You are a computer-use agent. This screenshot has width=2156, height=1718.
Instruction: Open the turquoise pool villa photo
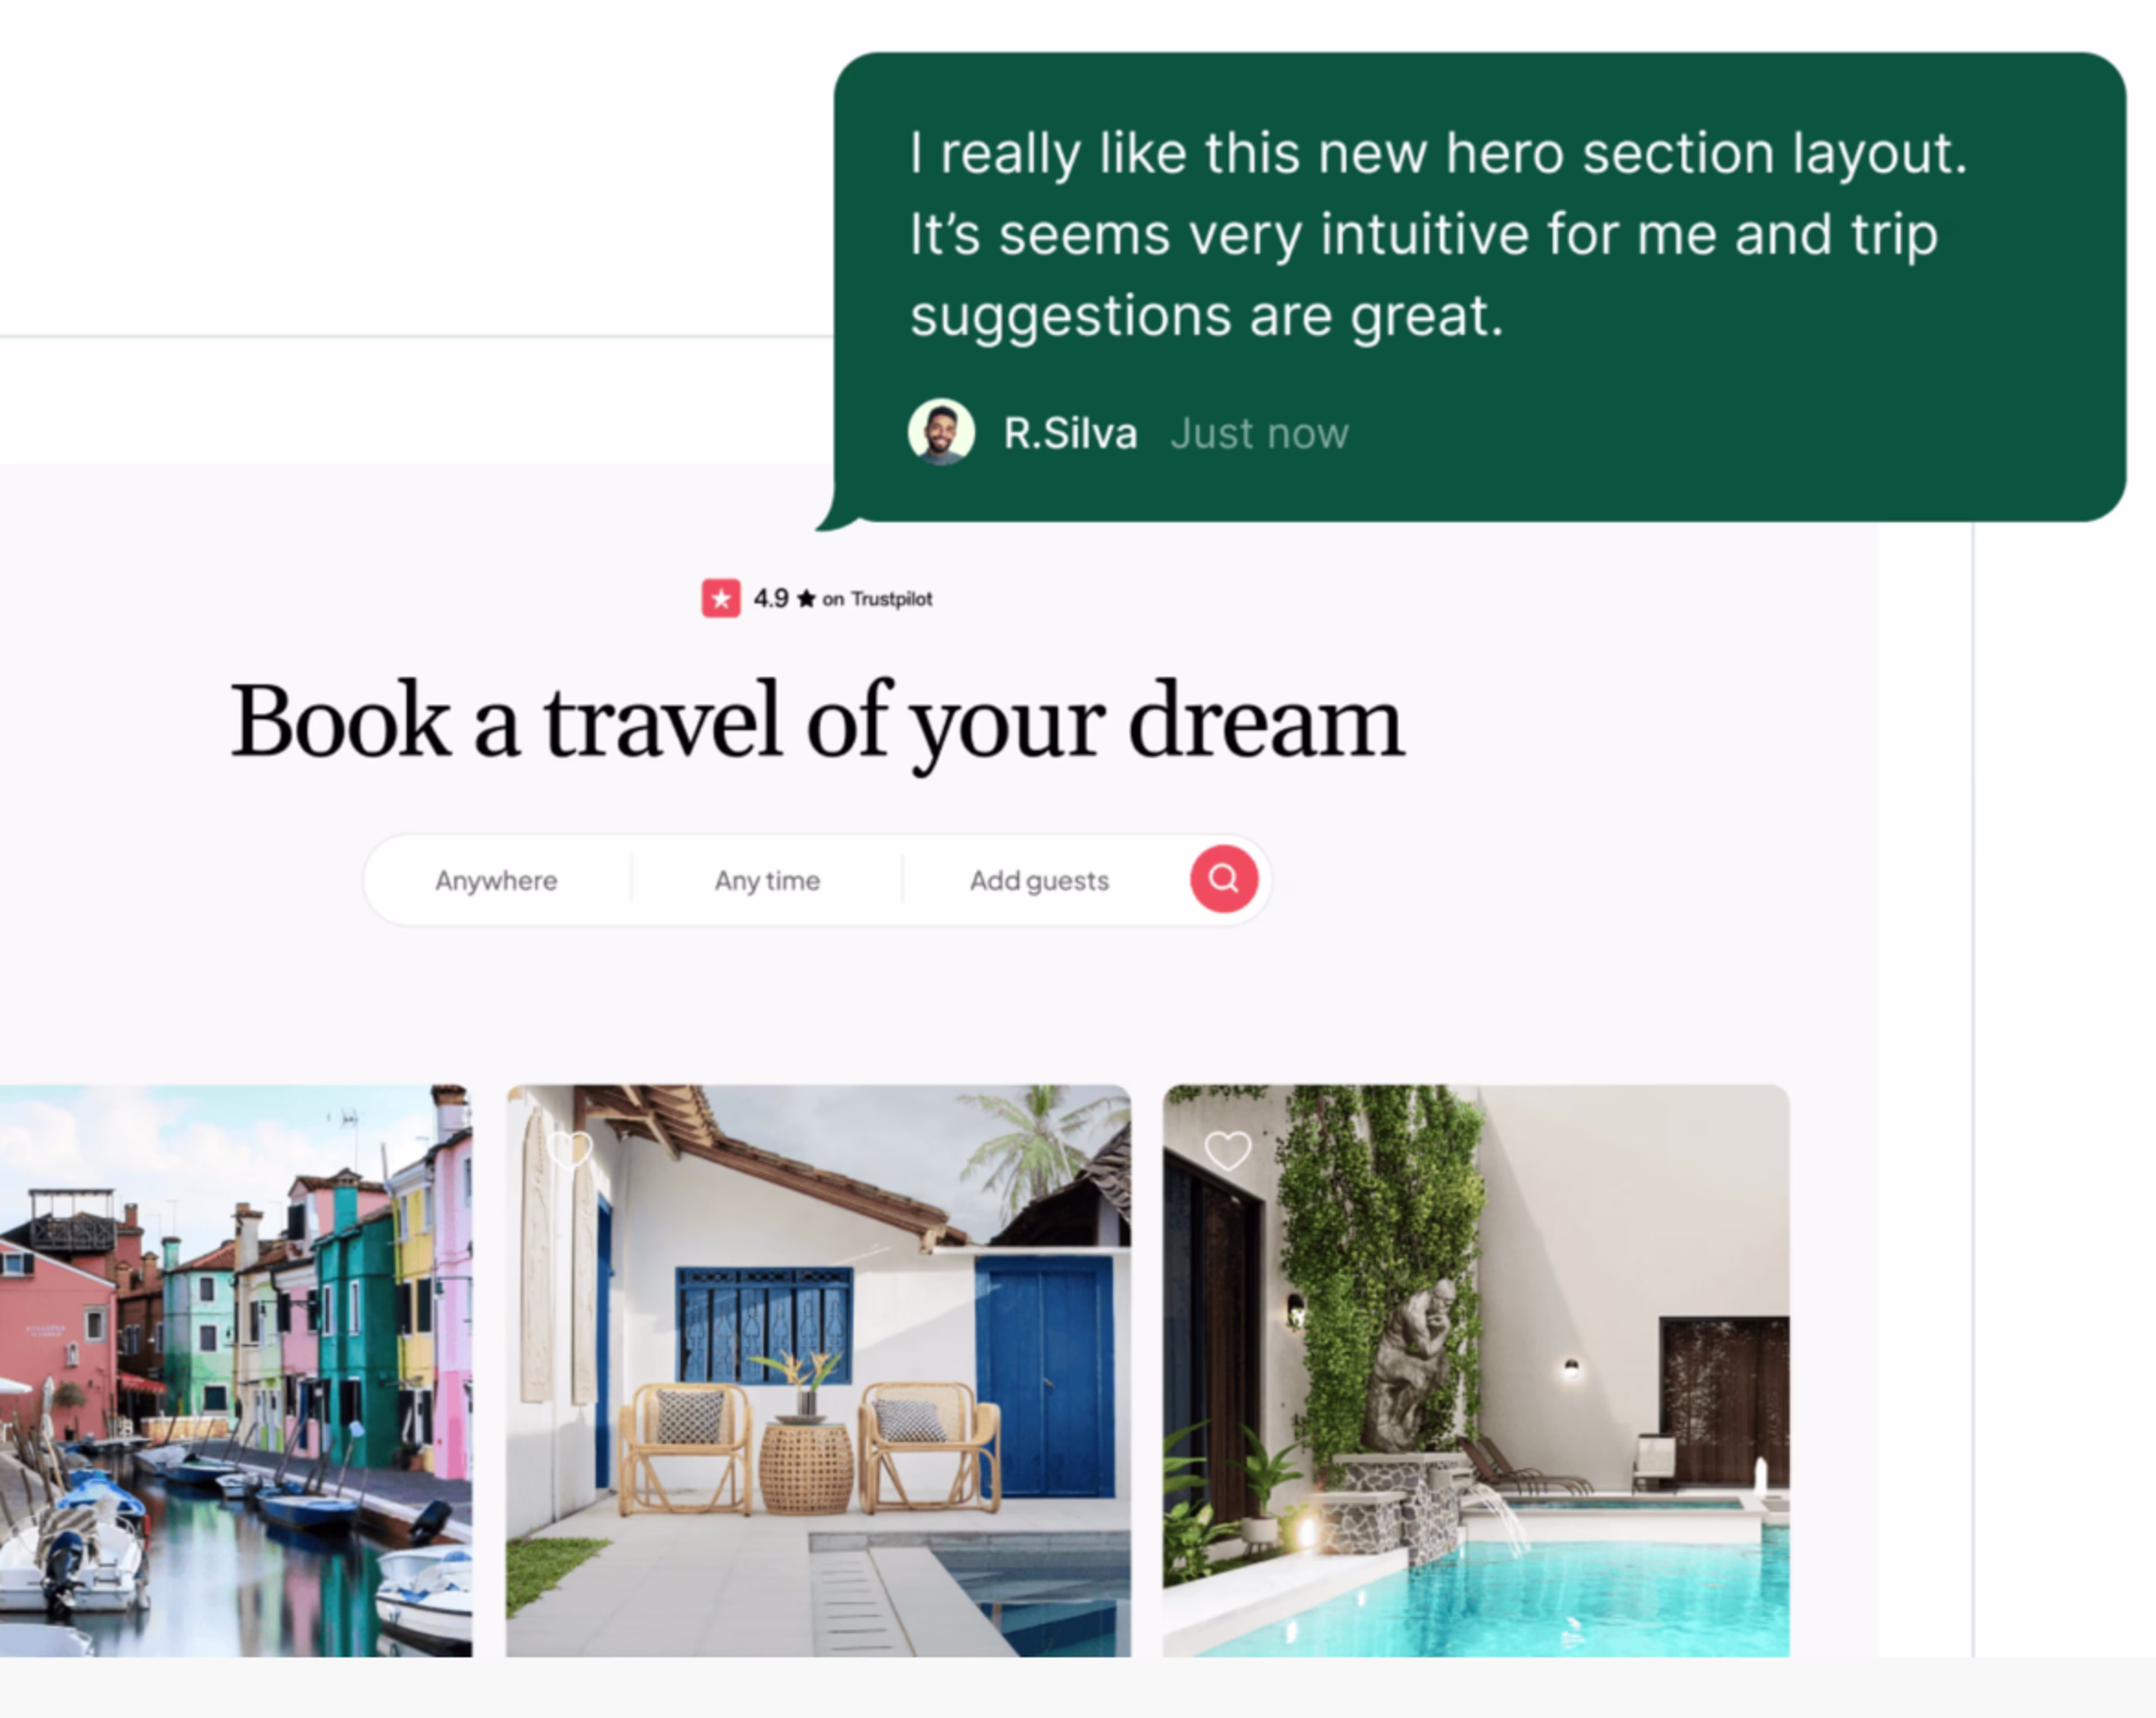1476,1370
